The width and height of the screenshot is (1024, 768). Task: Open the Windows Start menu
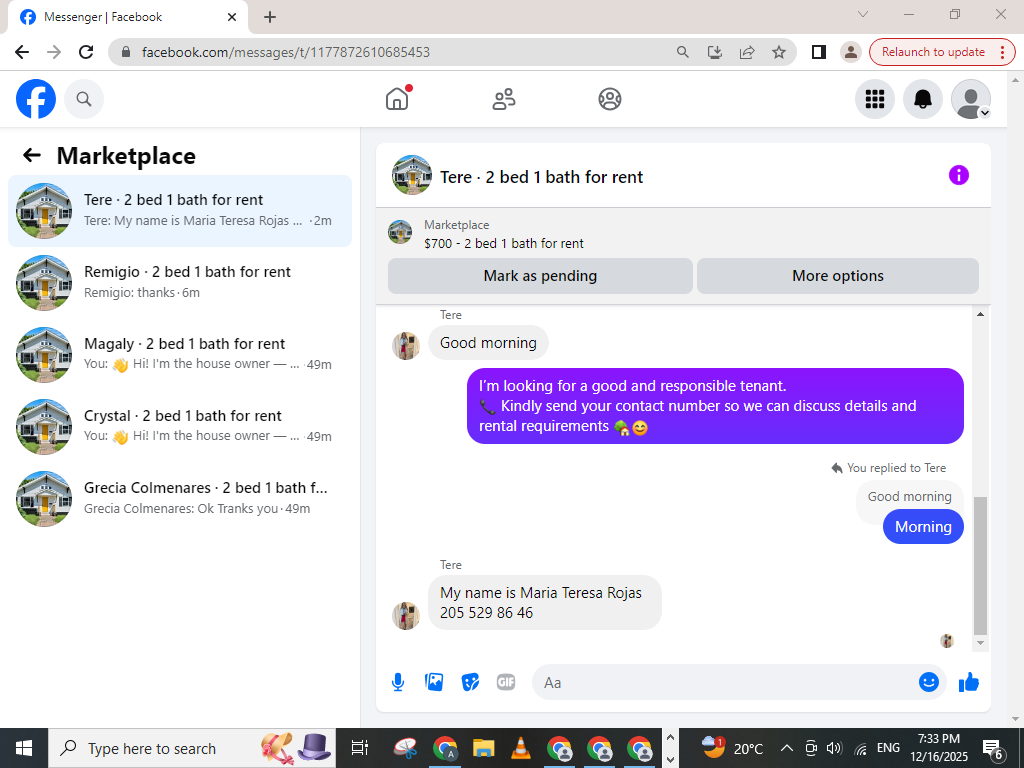tap(24, 748)
